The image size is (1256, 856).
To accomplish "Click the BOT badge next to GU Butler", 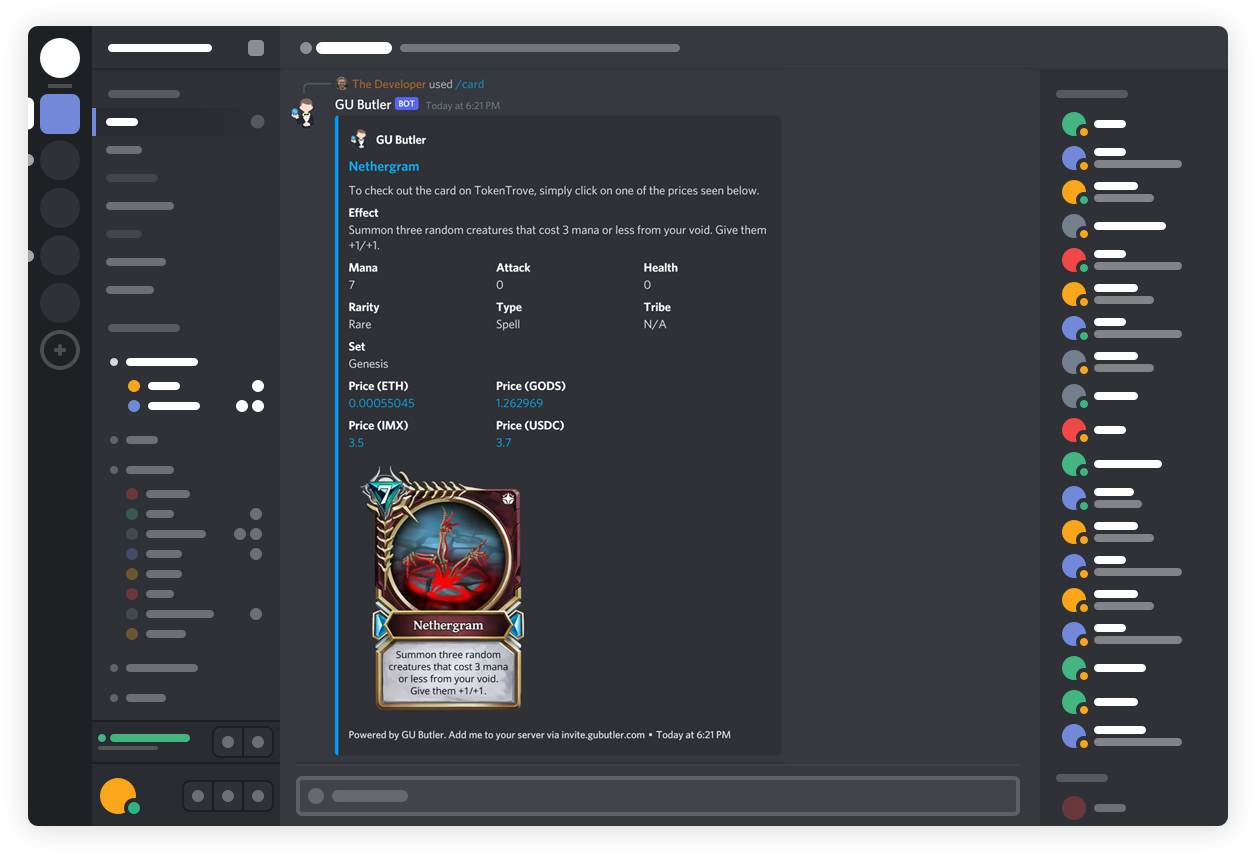I will coord(406,104).
